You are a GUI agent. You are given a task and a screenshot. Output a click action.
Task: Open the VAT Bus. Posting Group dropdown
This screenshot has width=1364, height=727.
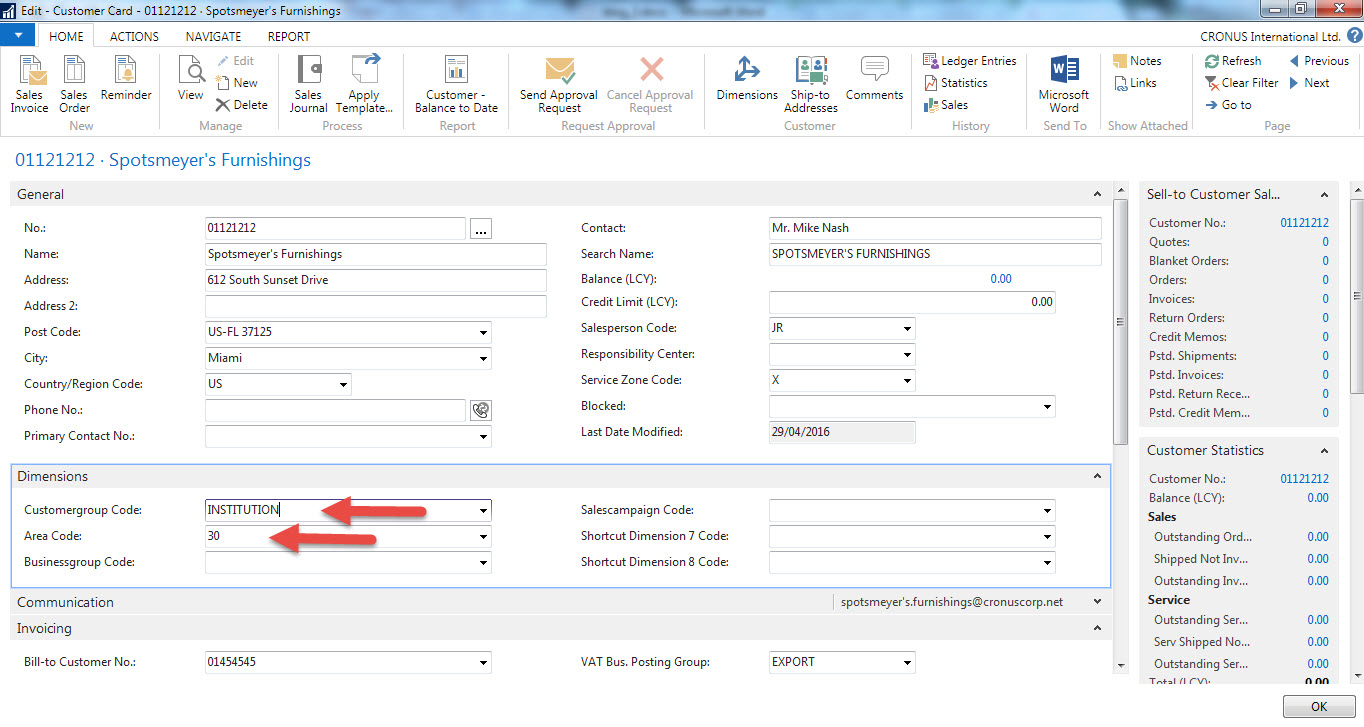905,662
